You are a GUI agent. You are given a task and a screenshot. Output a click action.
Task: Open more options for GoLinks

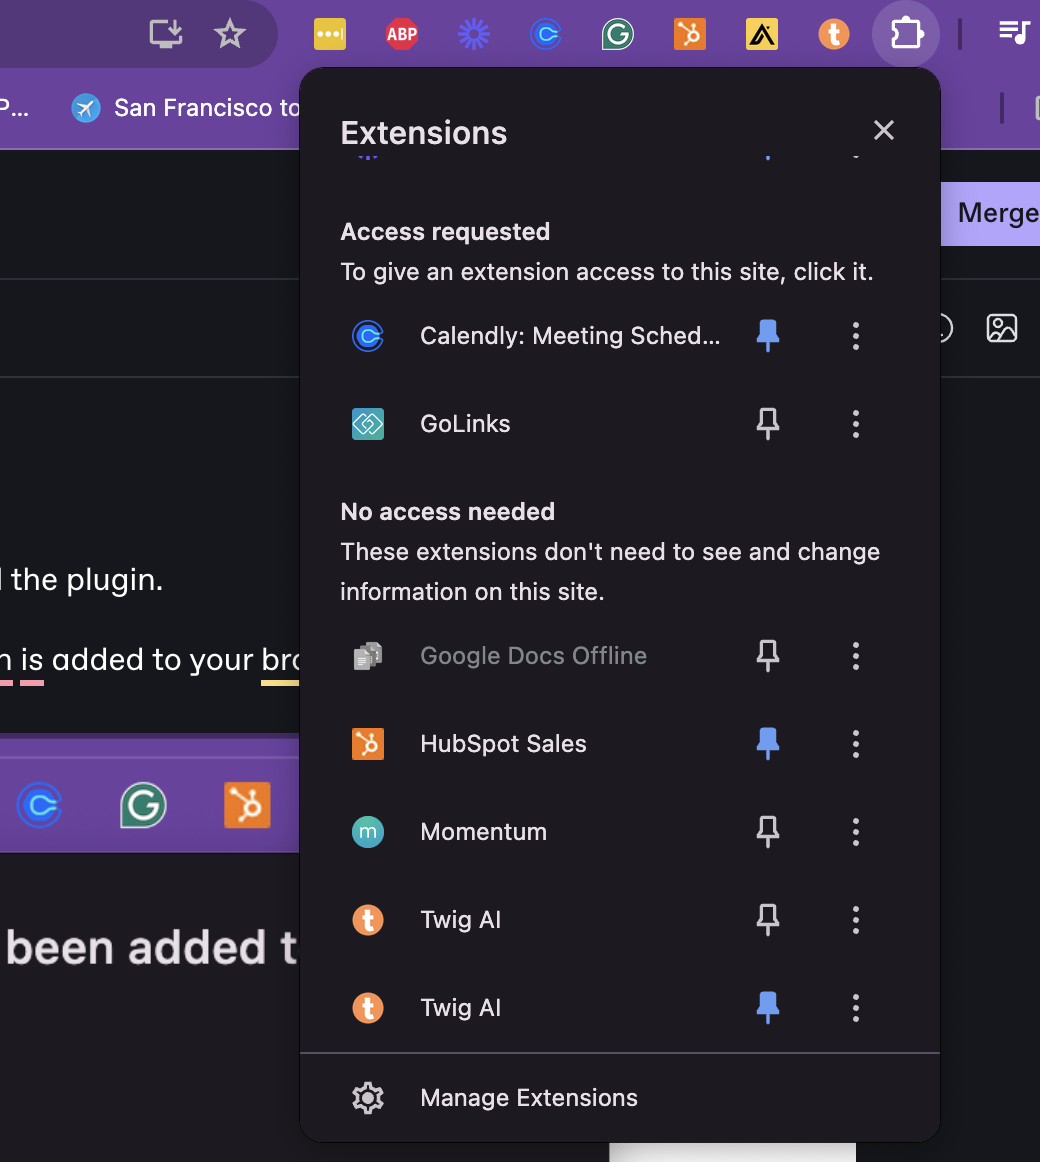point(856,424)
